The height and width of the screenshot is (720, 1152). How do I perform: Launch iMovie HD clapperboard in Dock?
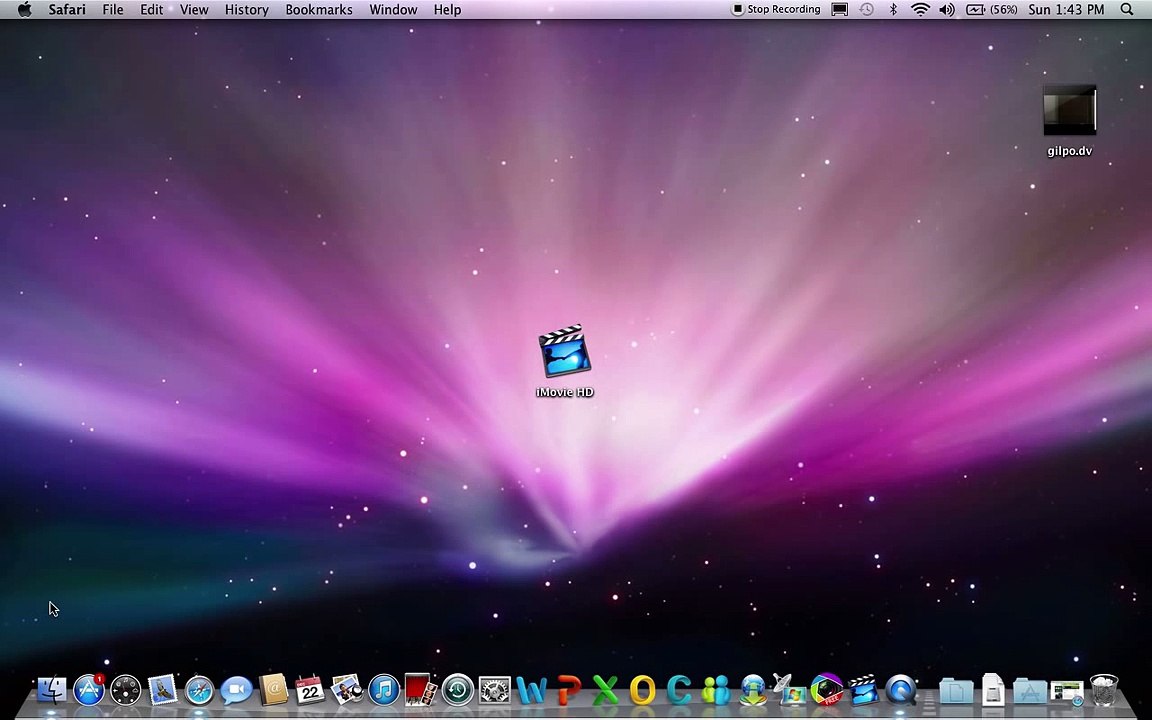coord(863,690)
